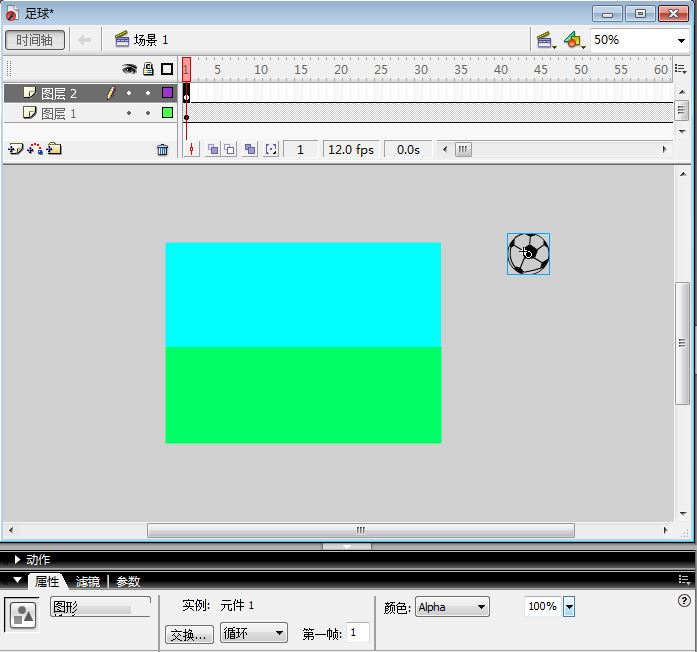Collapse the properties panel triangle
The height and width of the screenshot is (652, 697).
tap(17, 580)
